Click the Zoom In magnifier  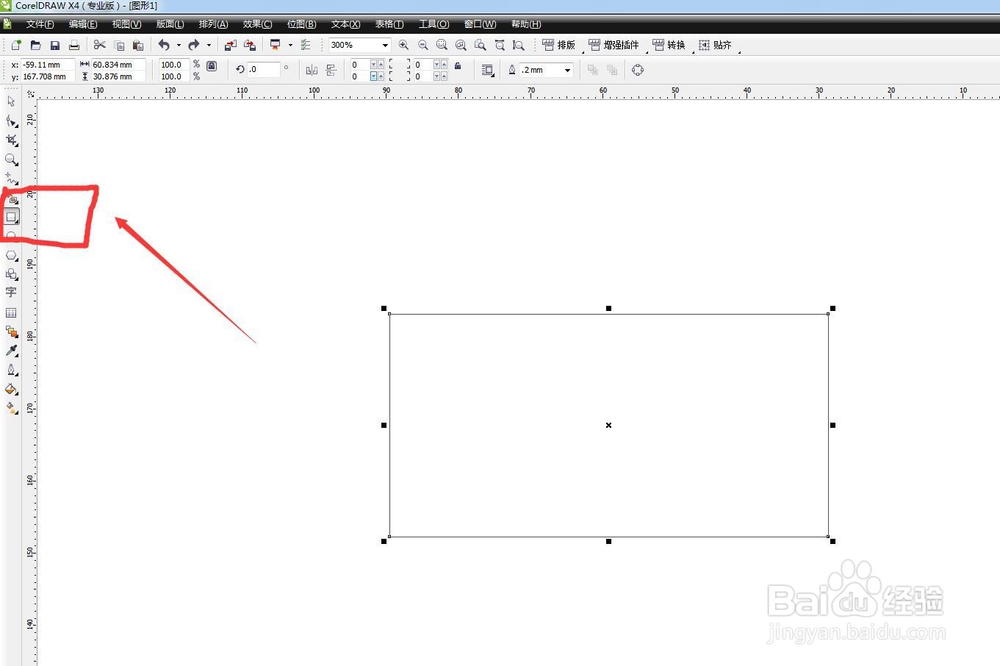point(404,45)
